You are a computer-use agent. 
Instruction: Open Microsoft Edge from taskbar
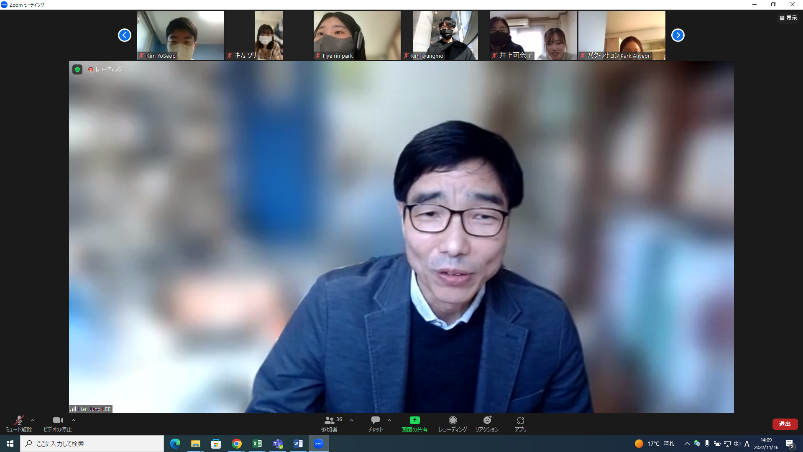pos(175,443)
